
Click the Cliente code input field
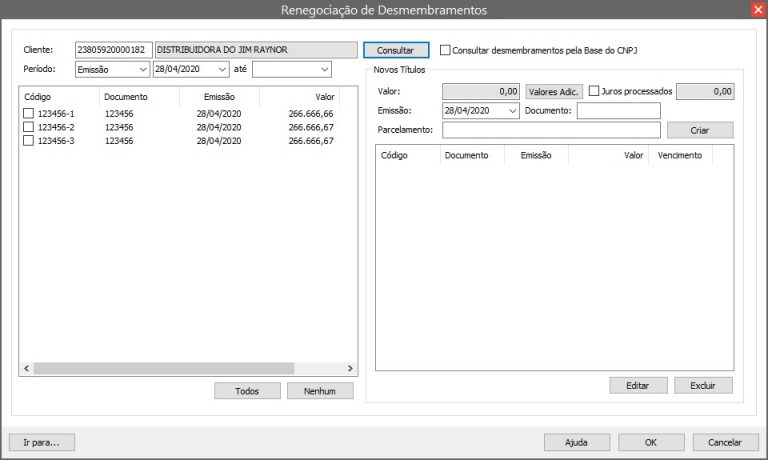click(114, 50)
